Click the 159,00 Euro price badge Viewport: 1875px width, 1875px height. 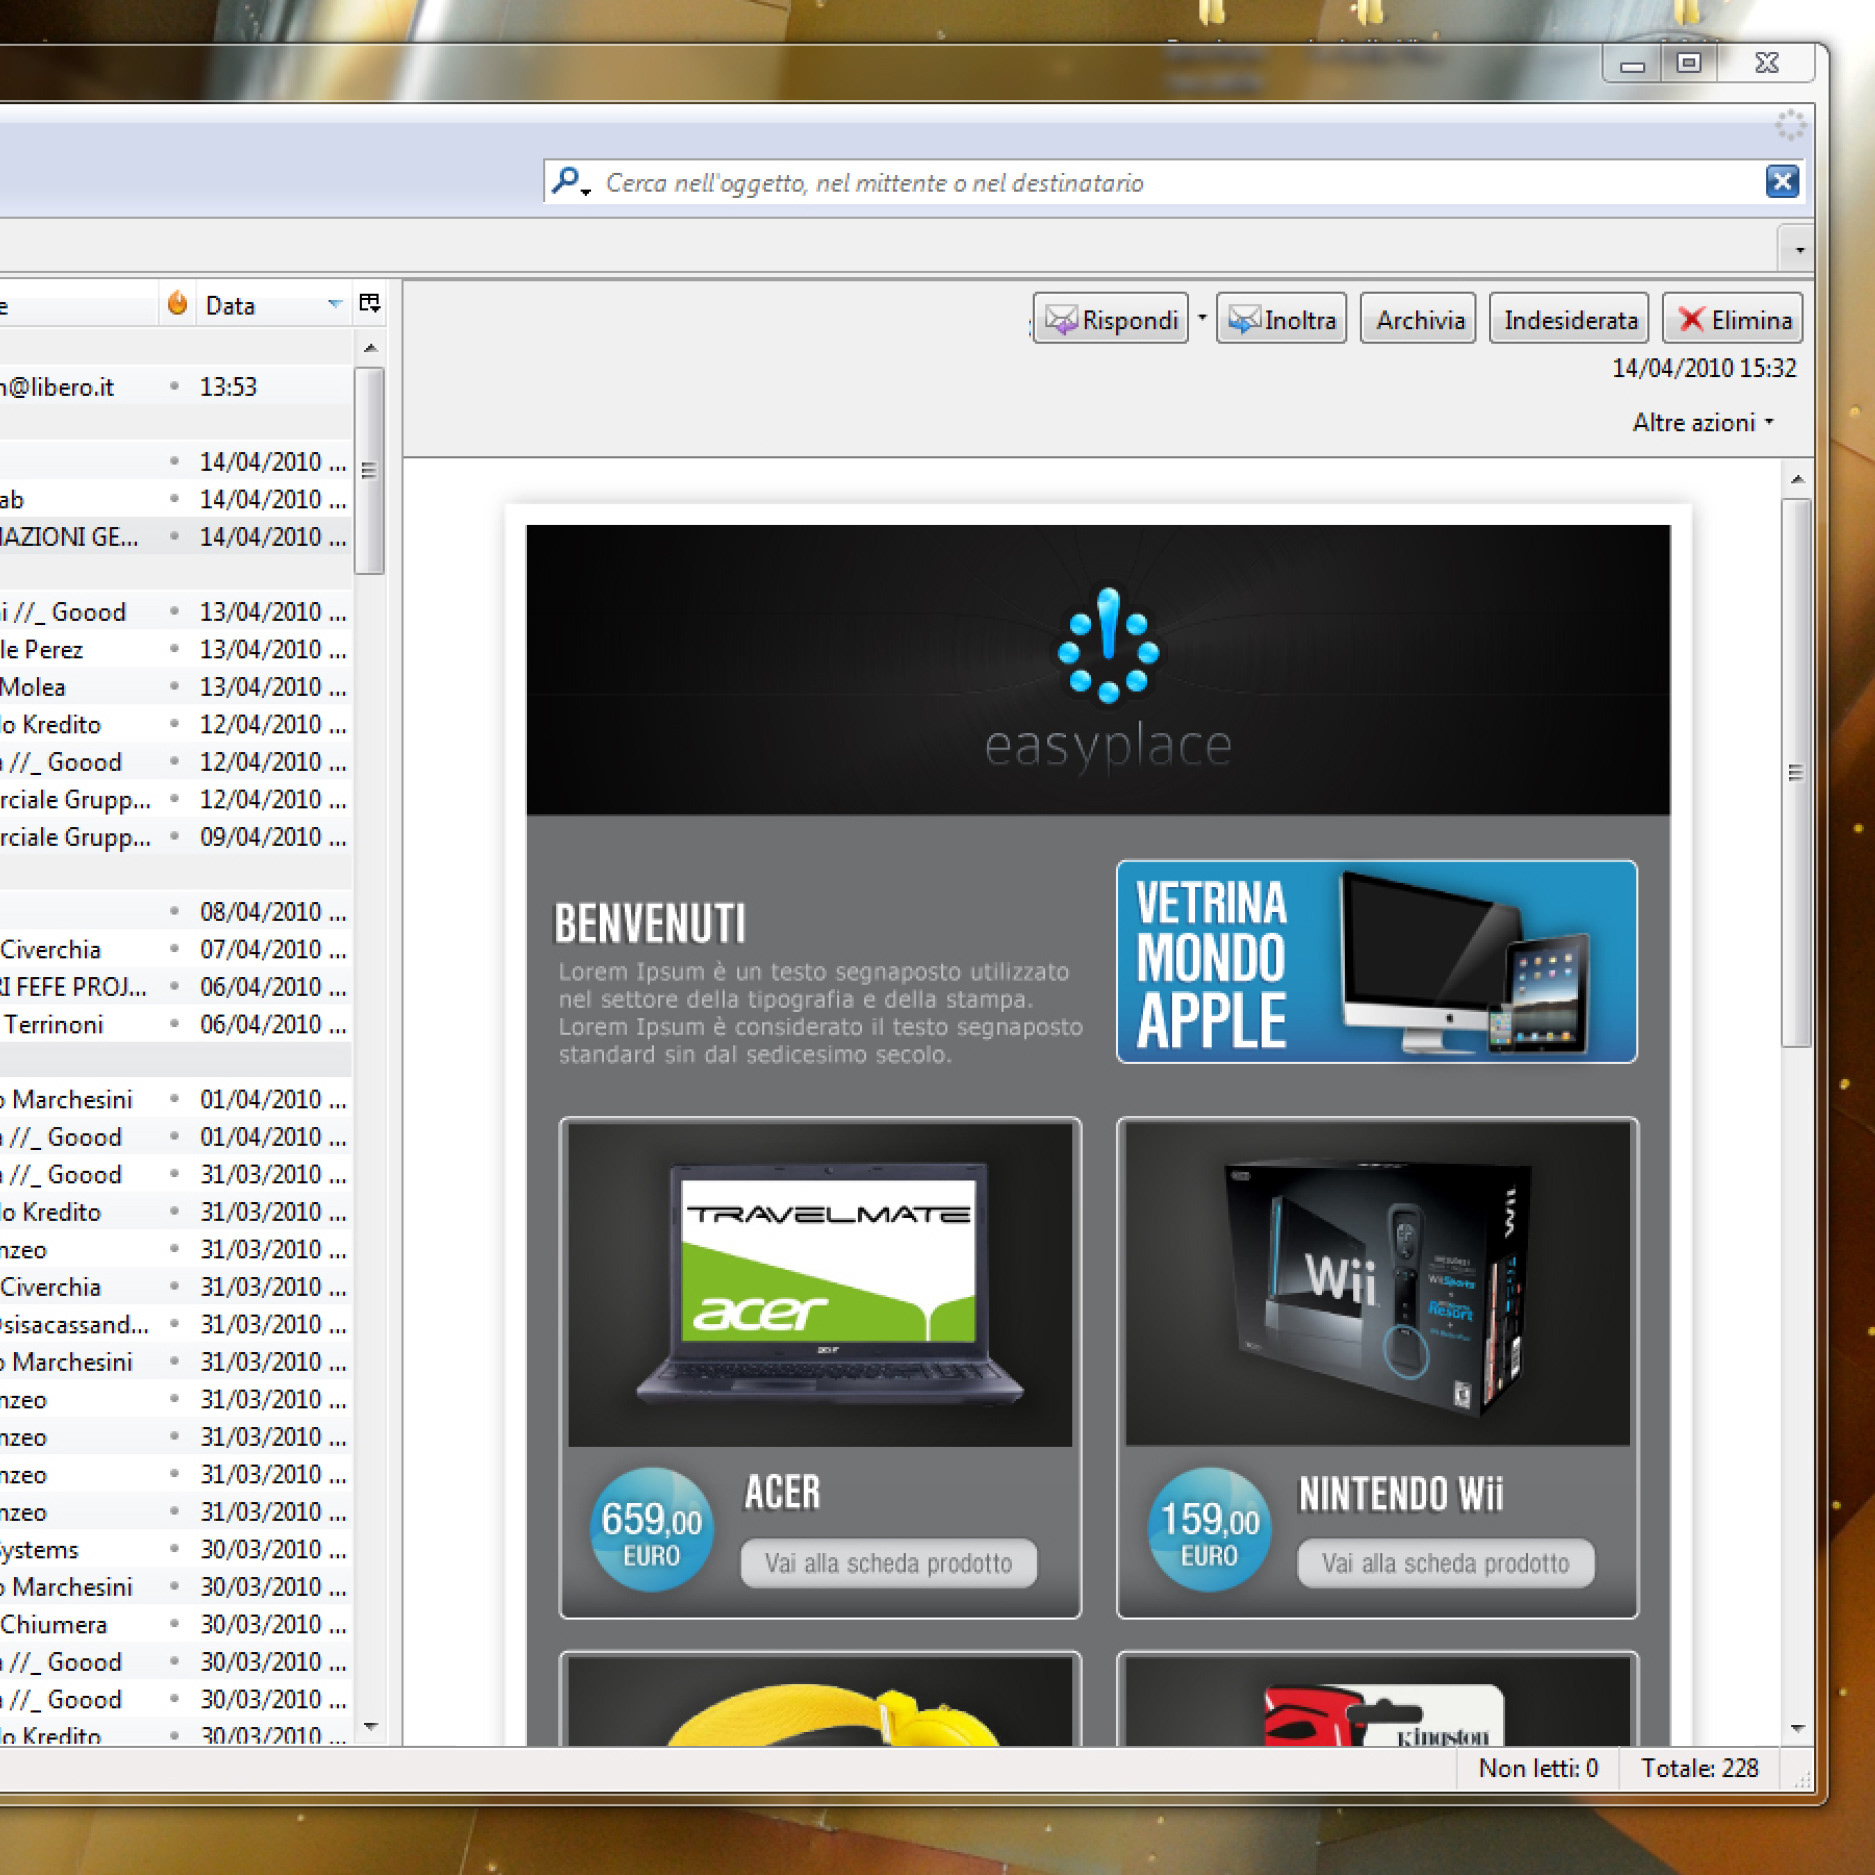(x=1208, y=1530)
